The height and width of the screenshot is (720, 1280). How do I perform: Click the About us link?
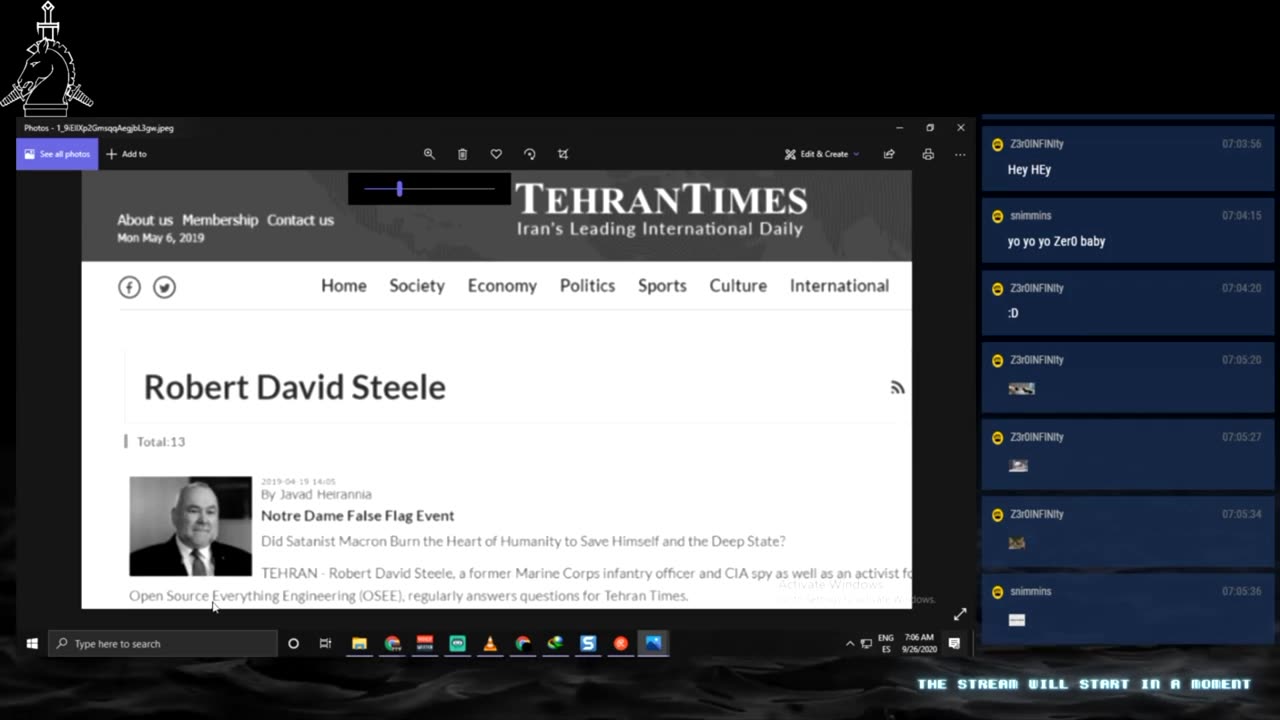coord(145,220)
